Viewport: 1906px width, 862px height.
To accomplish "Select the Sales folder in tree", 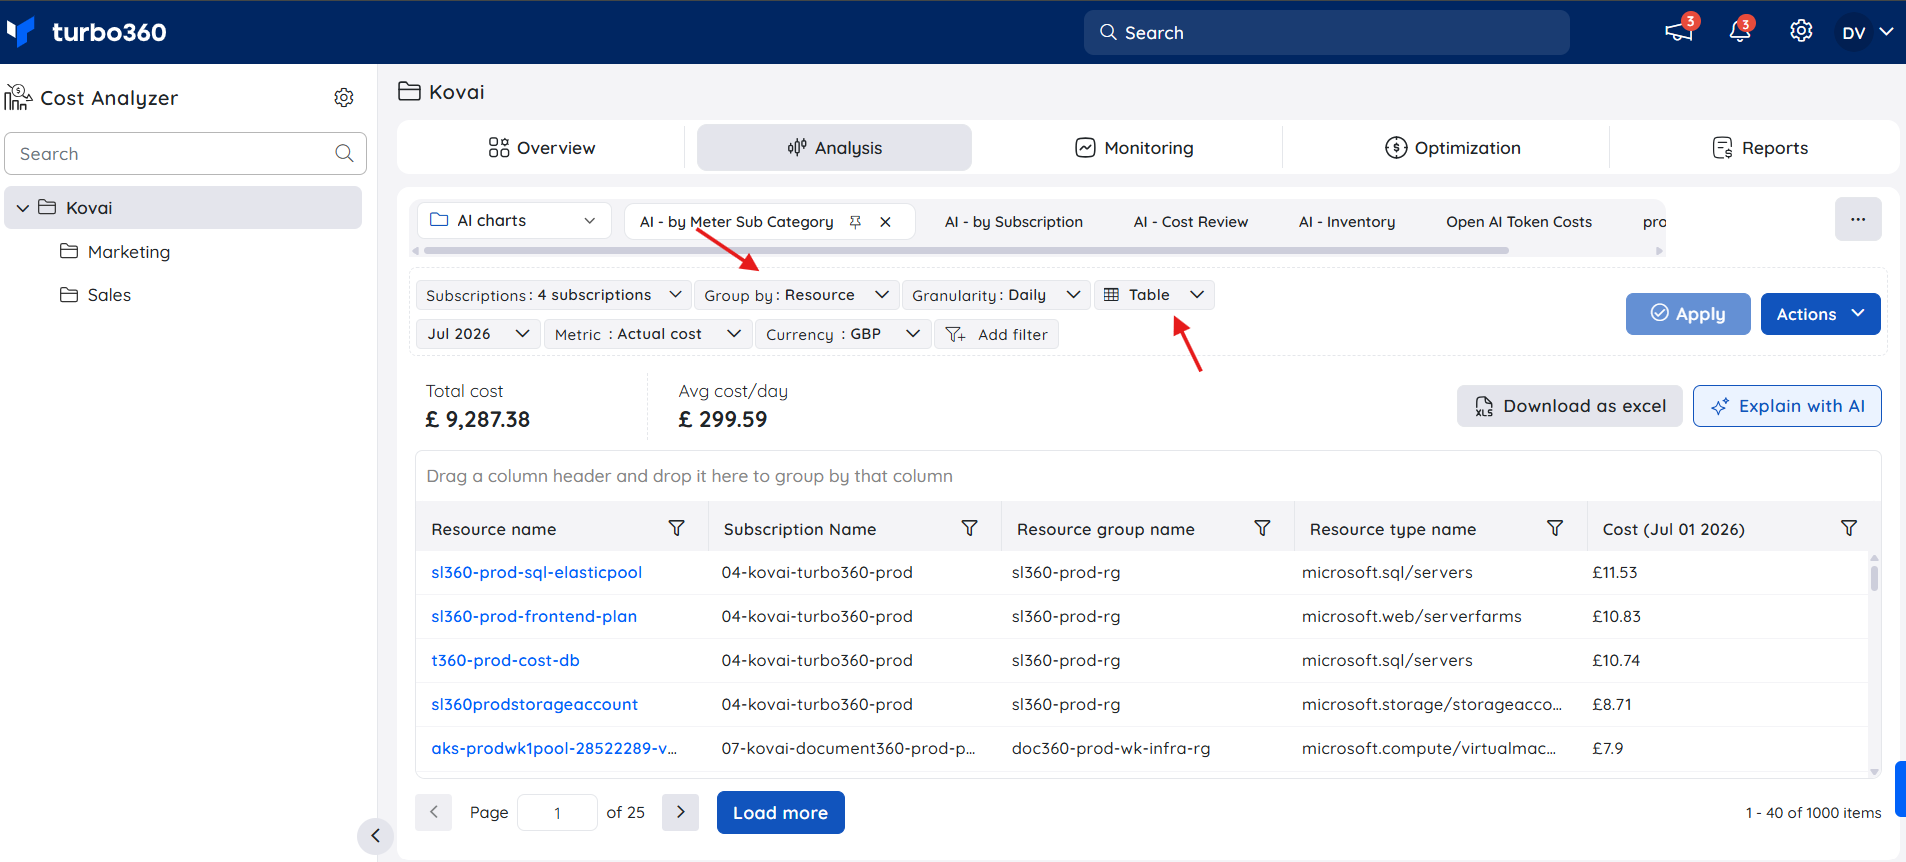I will click(x=109, y=295).
